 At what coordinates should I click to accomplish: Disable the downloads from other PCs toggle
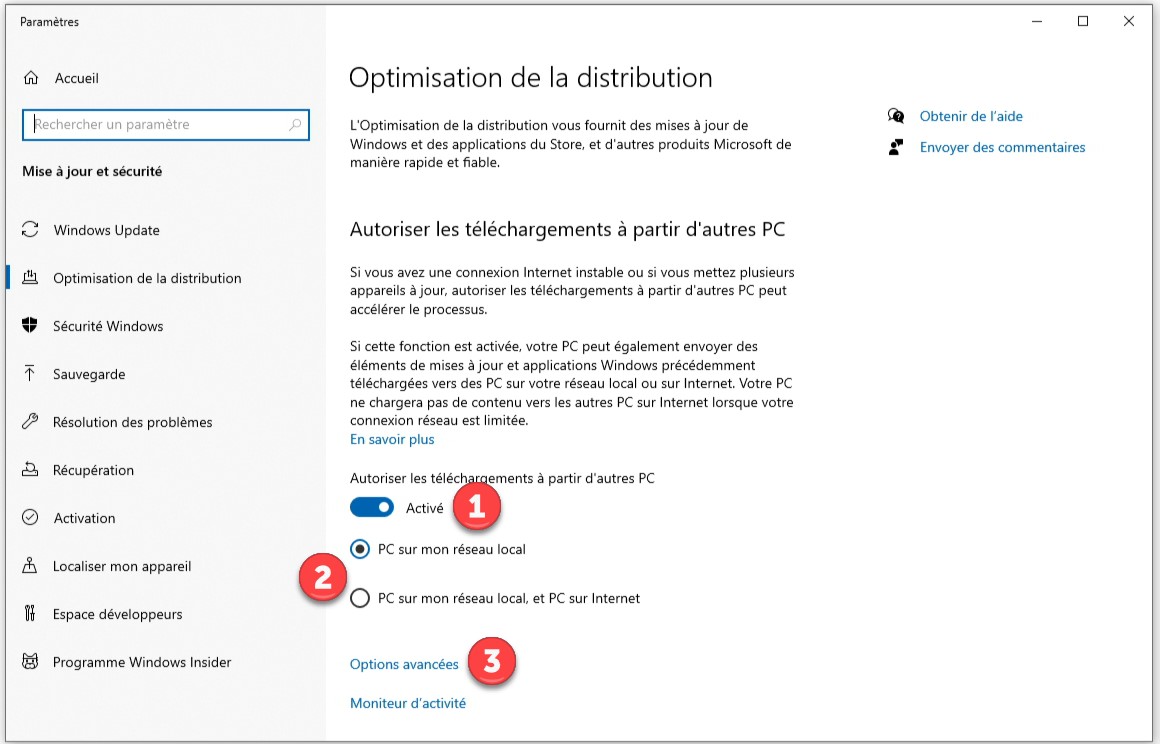pyautogui.click(x=372, y=508)
